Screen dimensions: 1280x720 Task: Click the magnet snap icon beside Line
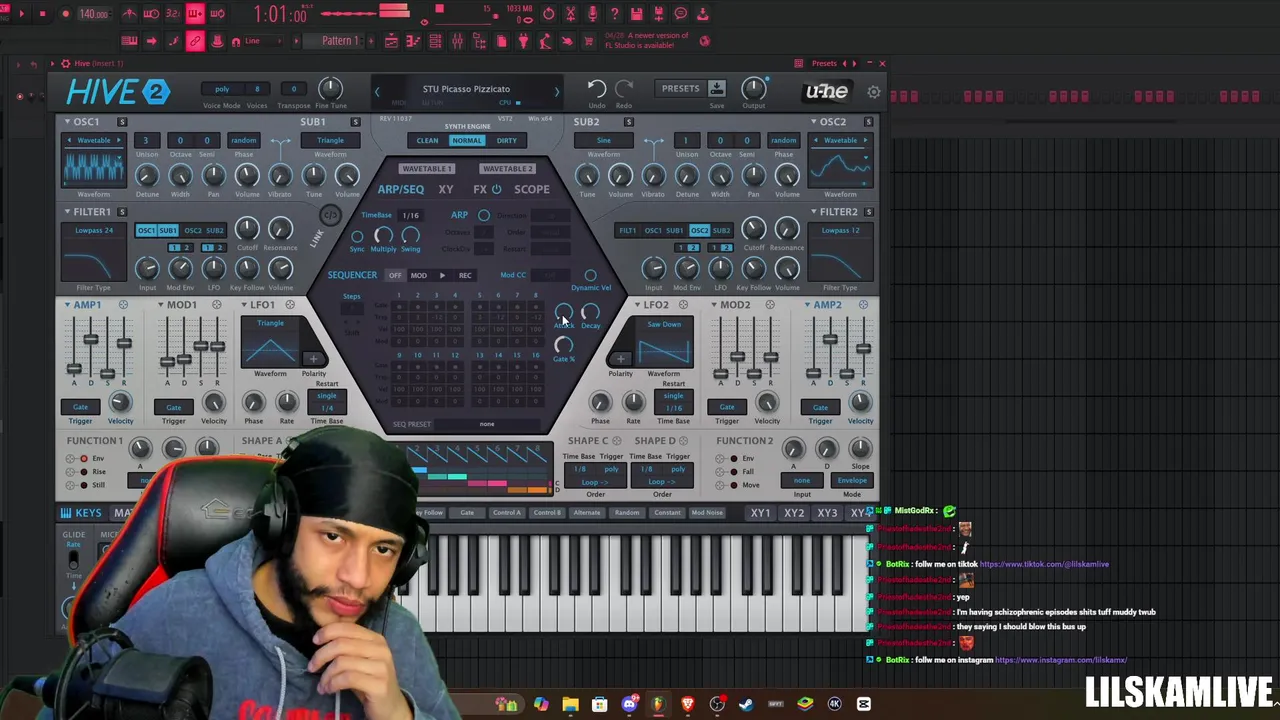pos(236,41)
